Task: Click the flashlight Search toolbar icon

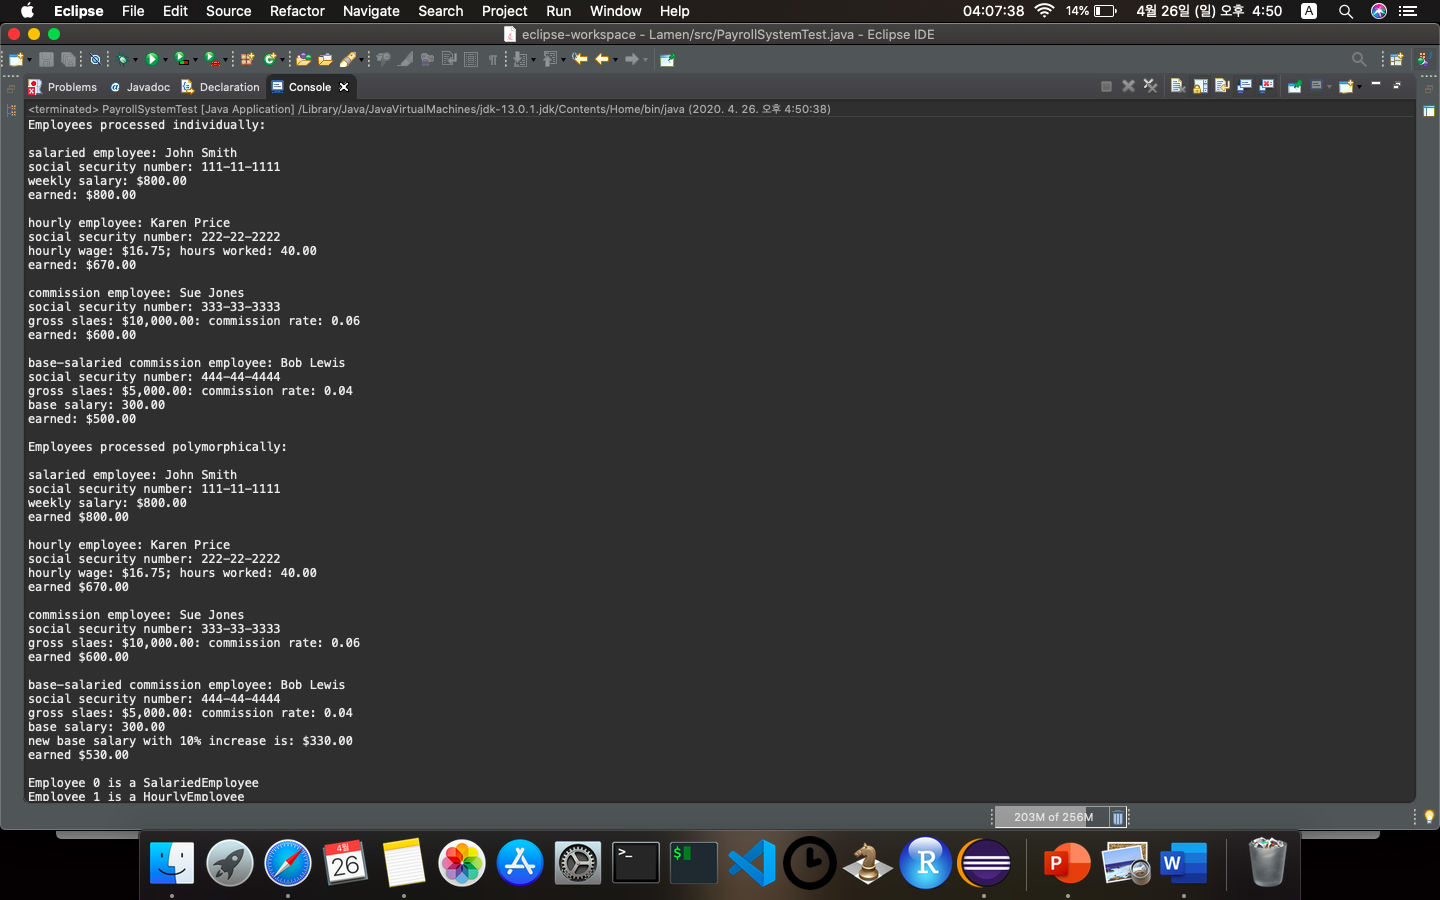Action: 347,59
